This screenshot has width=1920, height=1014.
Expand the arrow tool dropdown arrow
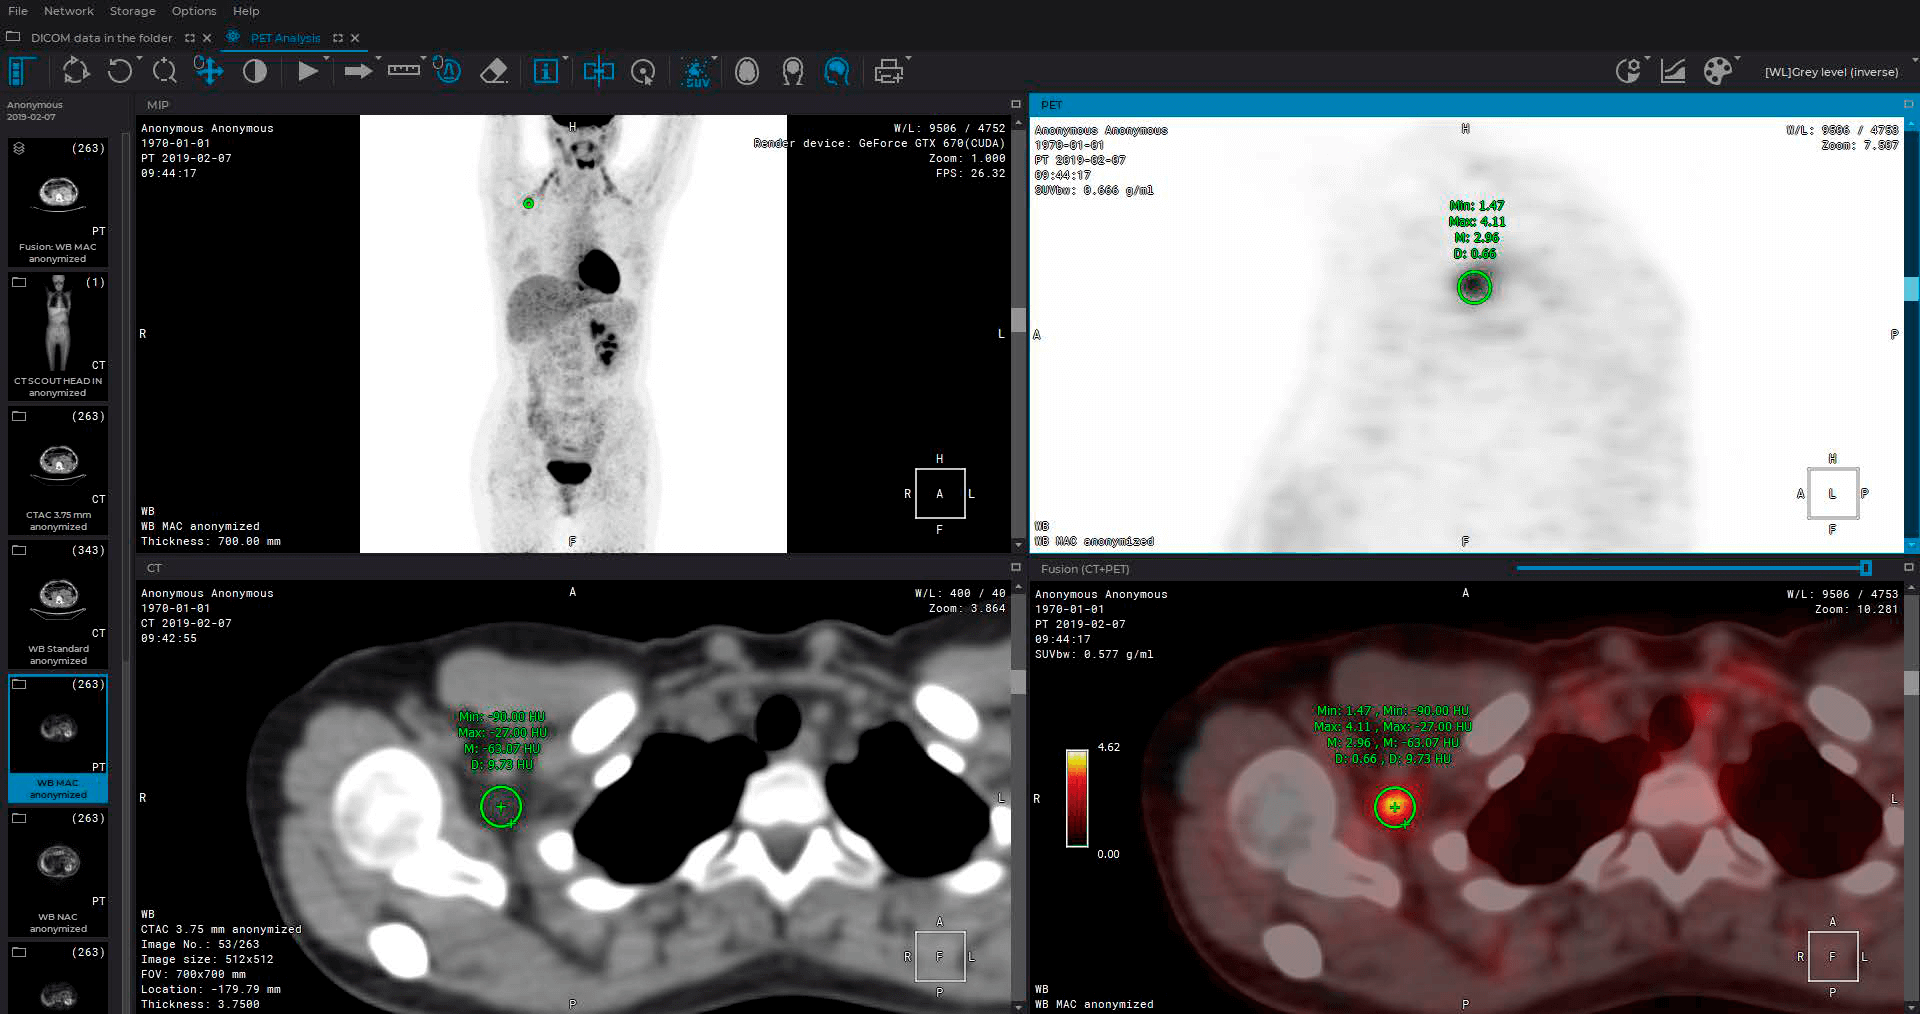(379, 60)
